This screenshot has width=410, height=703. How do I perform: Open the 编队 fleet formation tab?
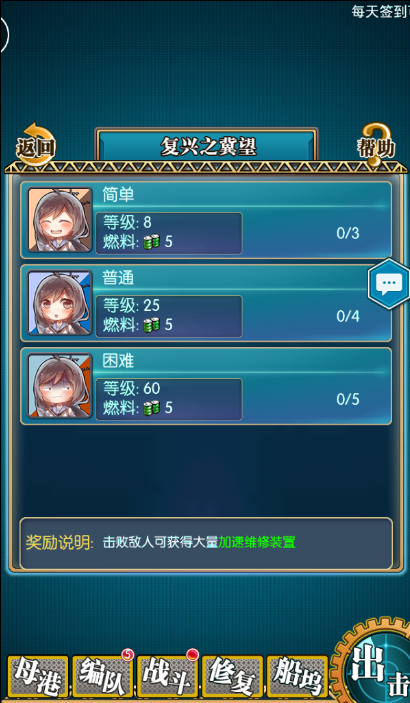(102, 677)
